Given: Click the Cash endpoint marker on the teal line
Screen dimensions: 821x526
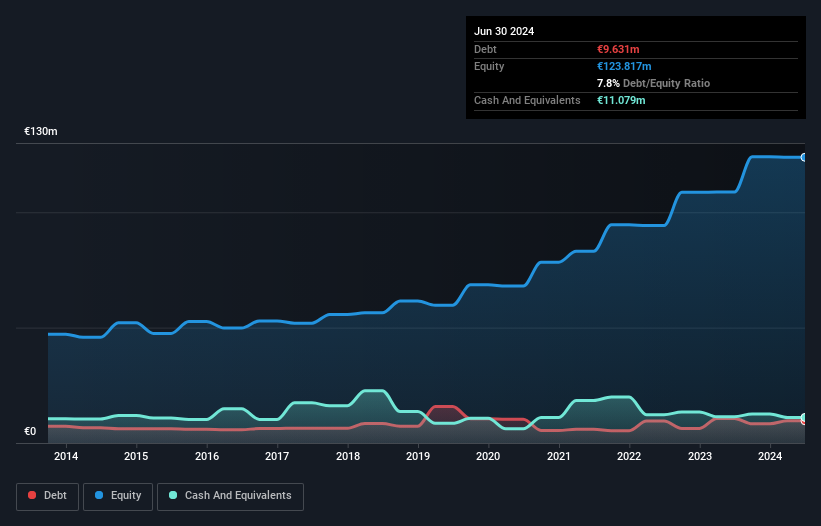Looking at the screenshot, I should coord(804,417).
